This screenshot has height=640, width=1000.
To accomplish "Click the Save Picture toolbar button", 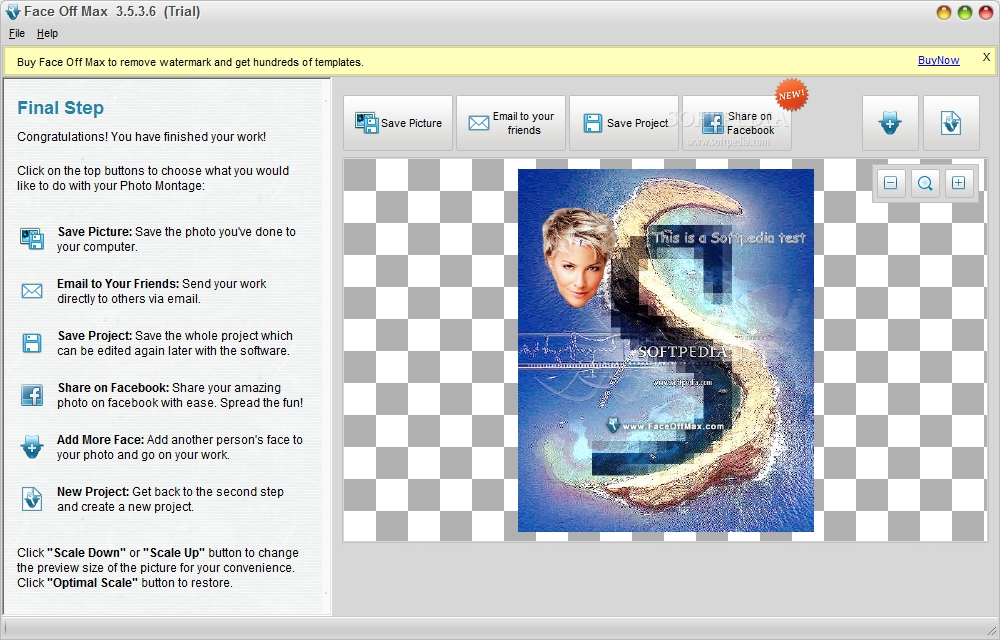I will click(x=398, y=123).
